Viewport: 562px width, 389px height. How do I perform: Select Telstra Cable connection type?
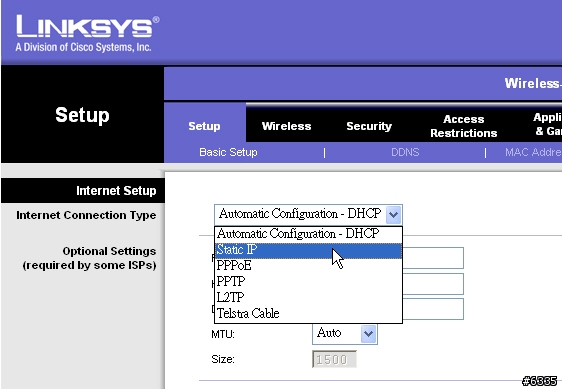click(x=308, y=313)
